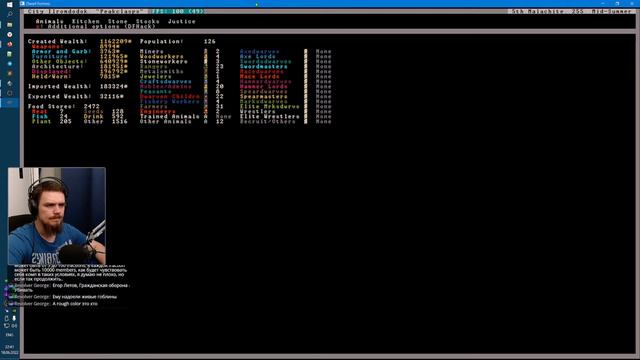Click the Furniture wealth row

80,56
